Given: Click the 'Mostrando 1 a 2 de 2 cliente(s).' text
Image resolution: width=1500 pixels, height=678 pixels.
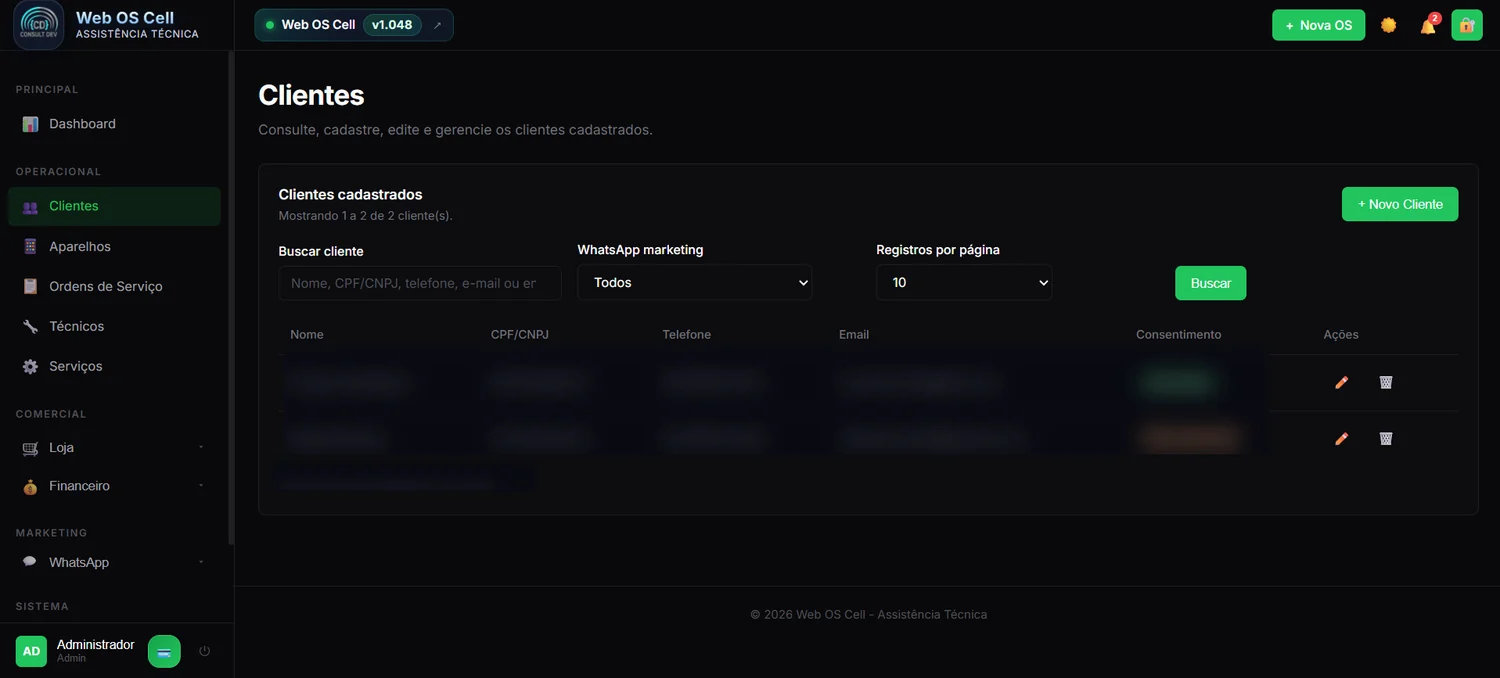Looking at the screenshot, I should 365,216.
